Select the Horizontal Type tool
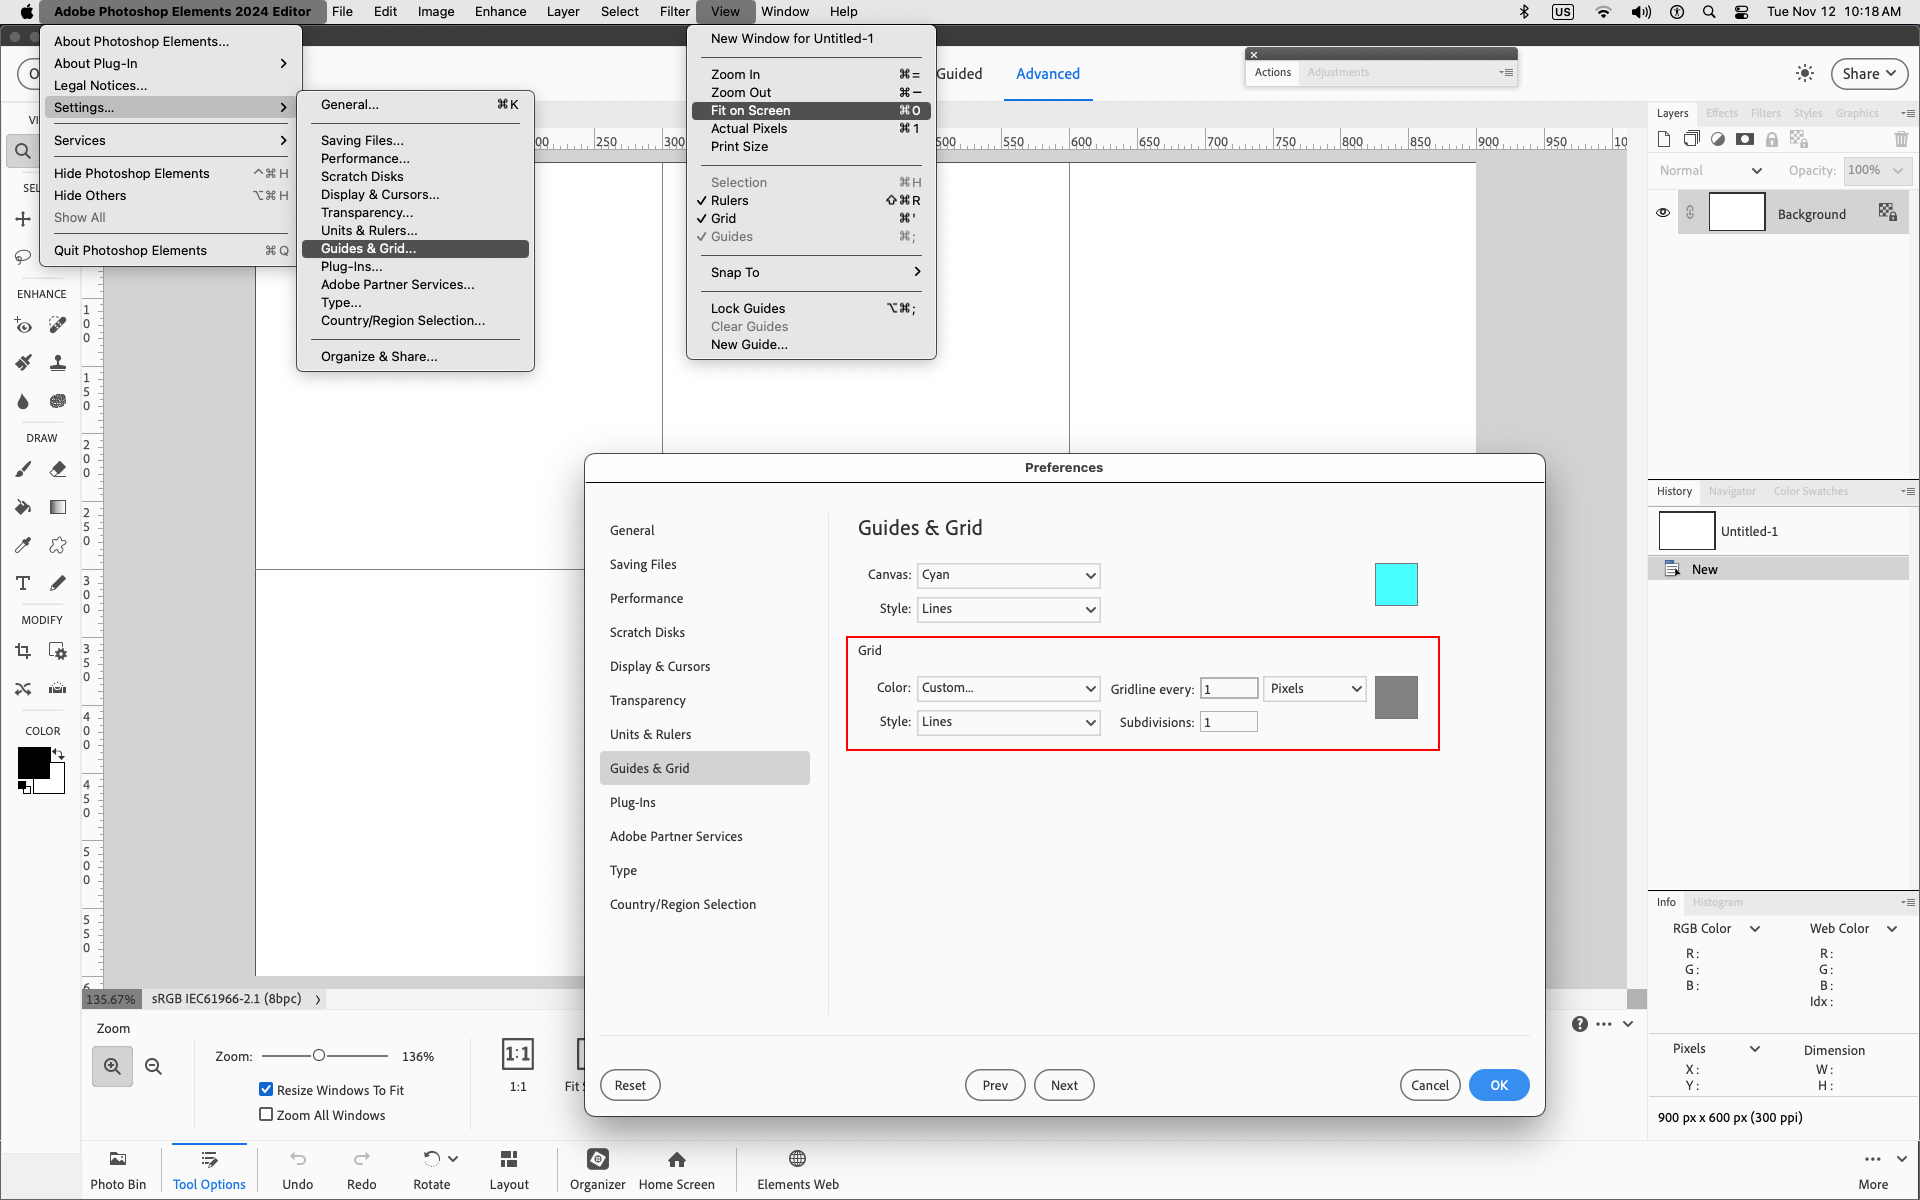This screenshot has height=1200, width=1920. pyautogui.click(x=23, y=583)
